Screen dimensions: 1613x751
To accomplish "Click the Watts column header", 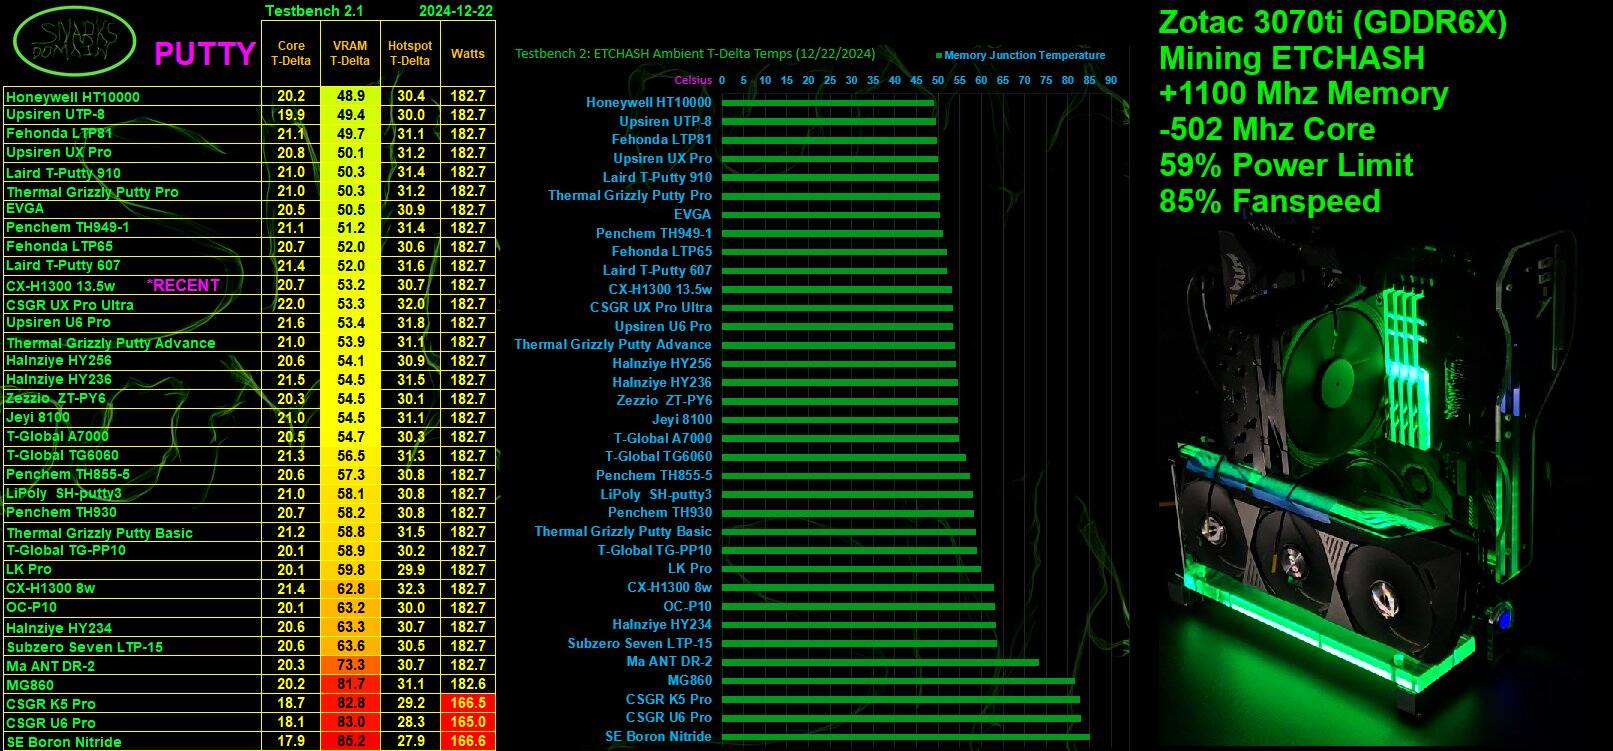I will 468,53.
